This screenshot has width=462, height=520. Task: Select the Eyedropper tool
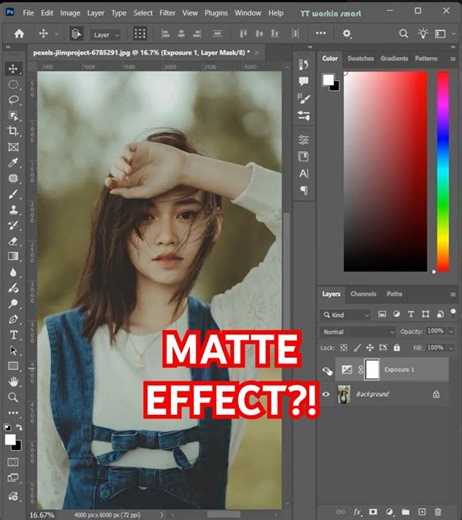pos(13,163)
